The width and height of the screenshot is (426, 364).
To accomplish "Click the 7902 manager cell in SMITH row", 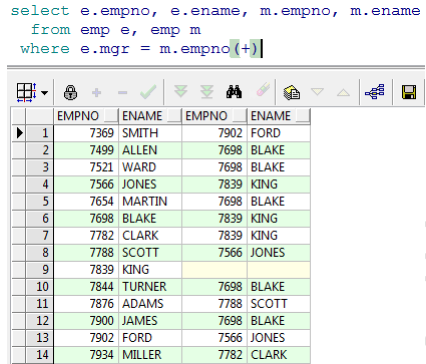I will [215, 133].
